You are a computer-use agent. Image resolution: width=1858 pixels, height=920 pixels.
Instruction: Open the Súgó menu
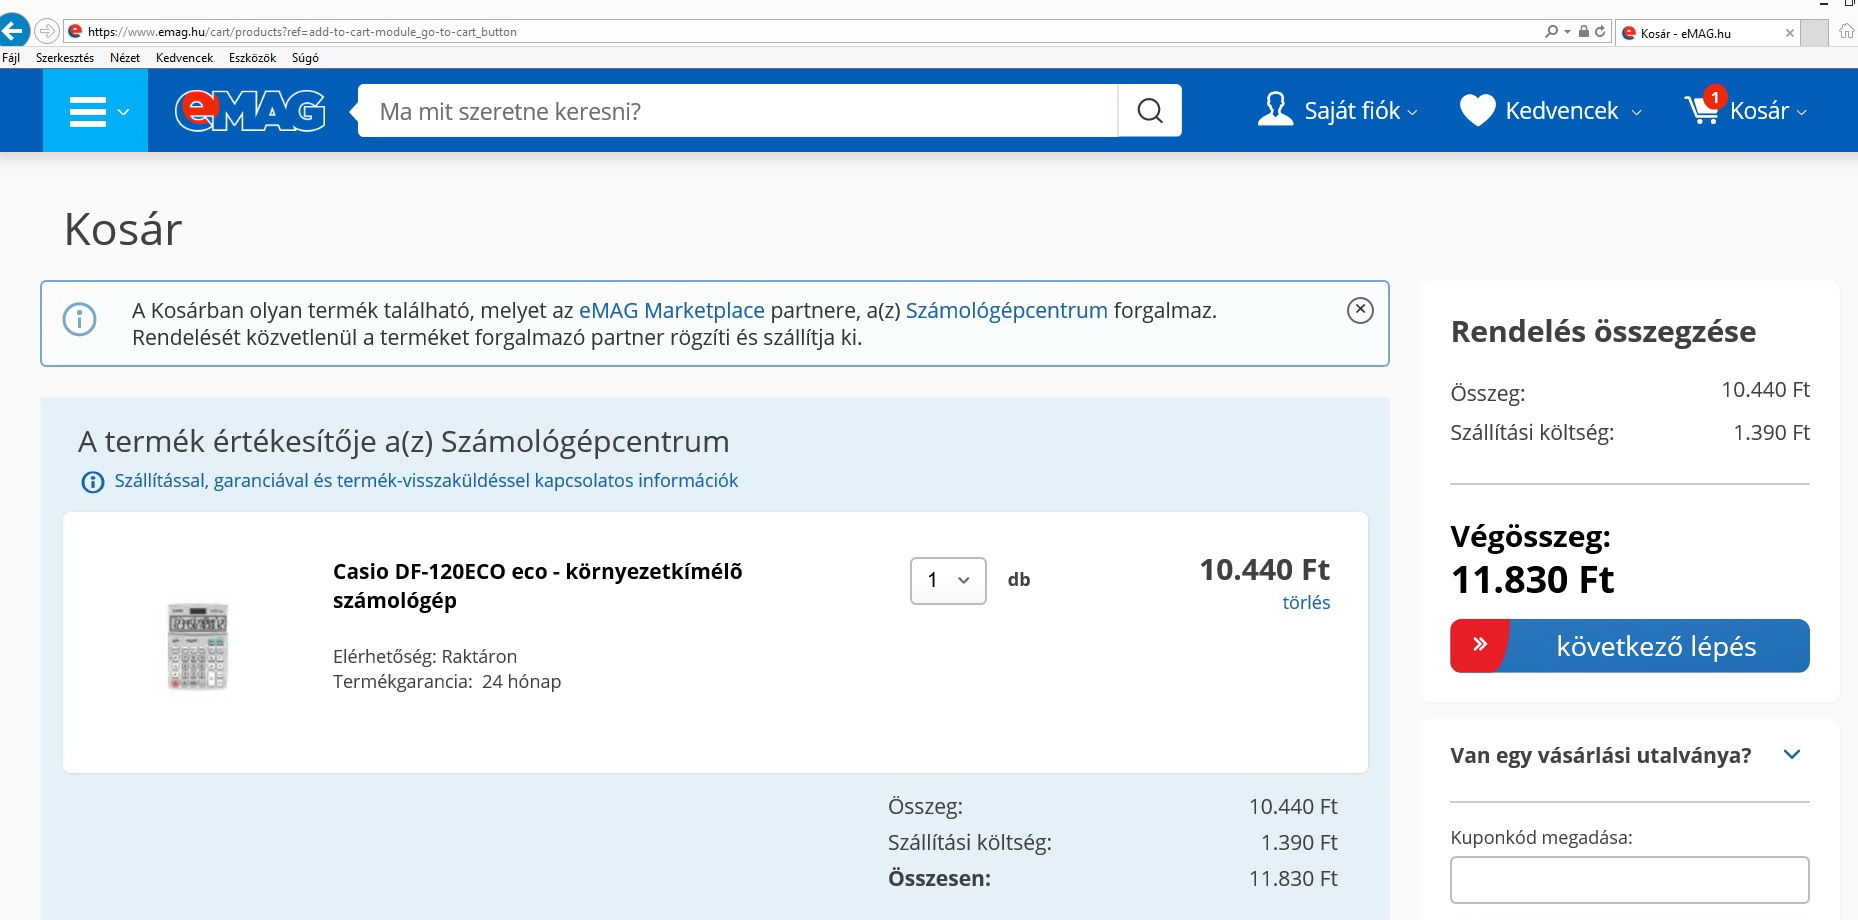(305, 58)
